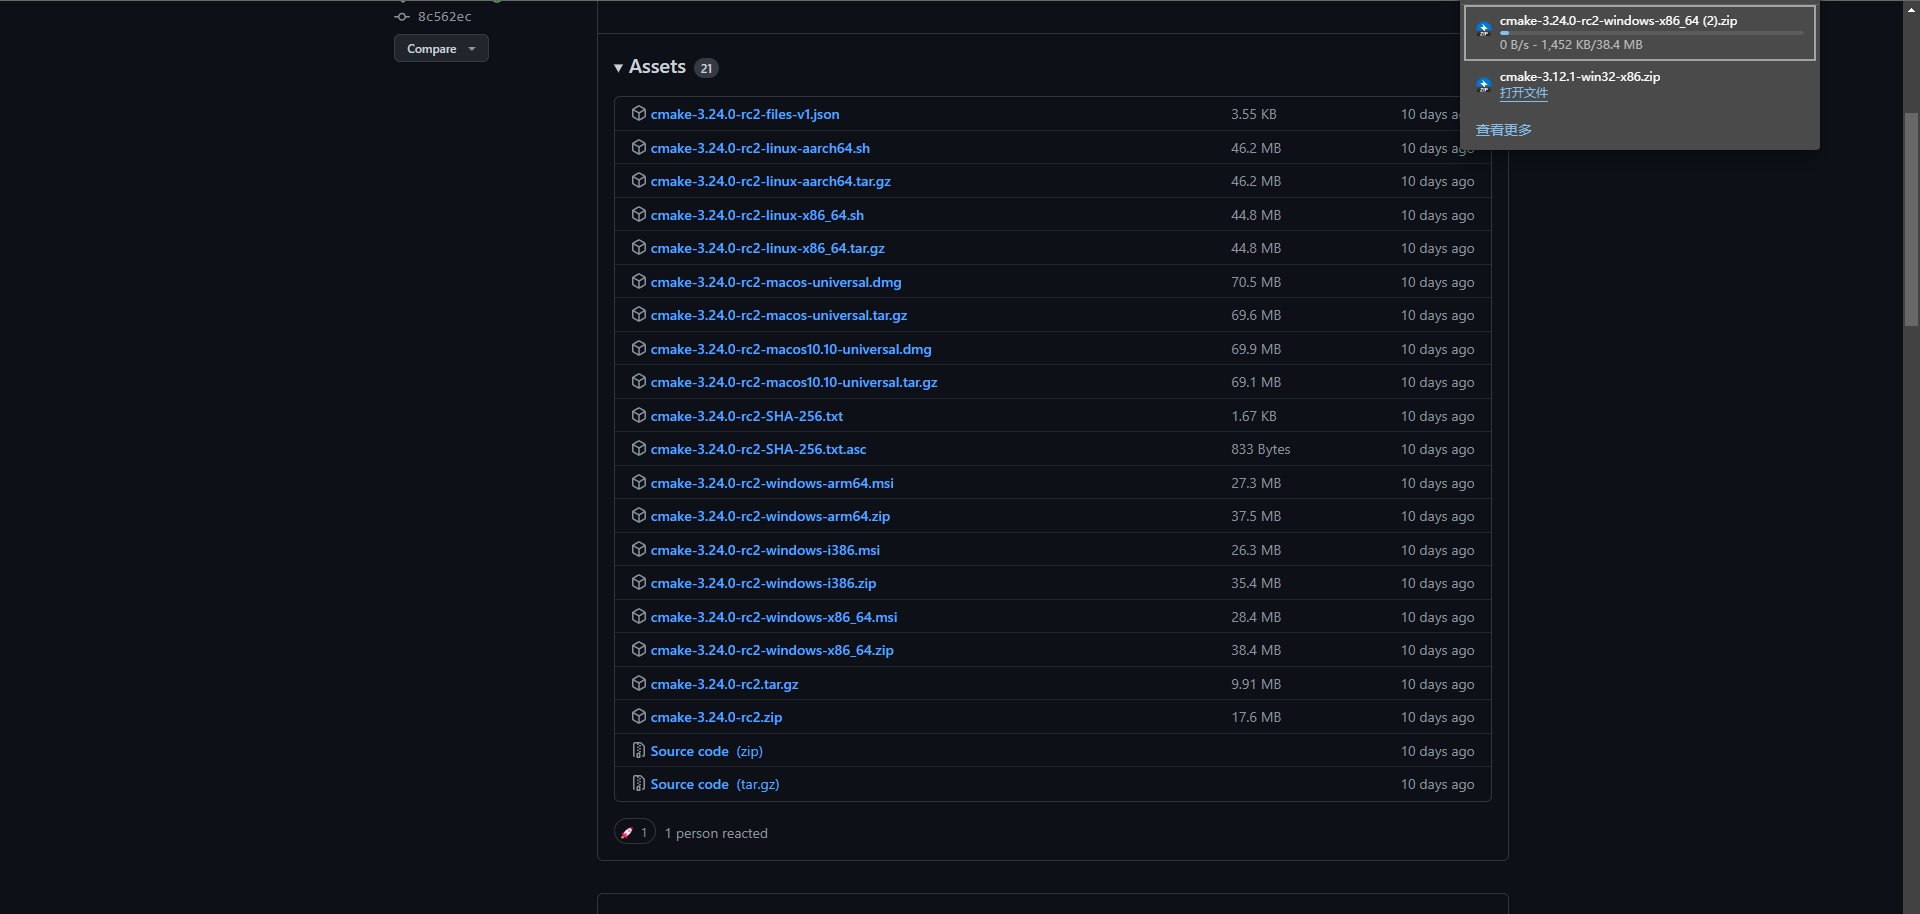
Task: Click package icon beside cmake-3.24.0-rc2.zip
Action: [x=639, y=717]
